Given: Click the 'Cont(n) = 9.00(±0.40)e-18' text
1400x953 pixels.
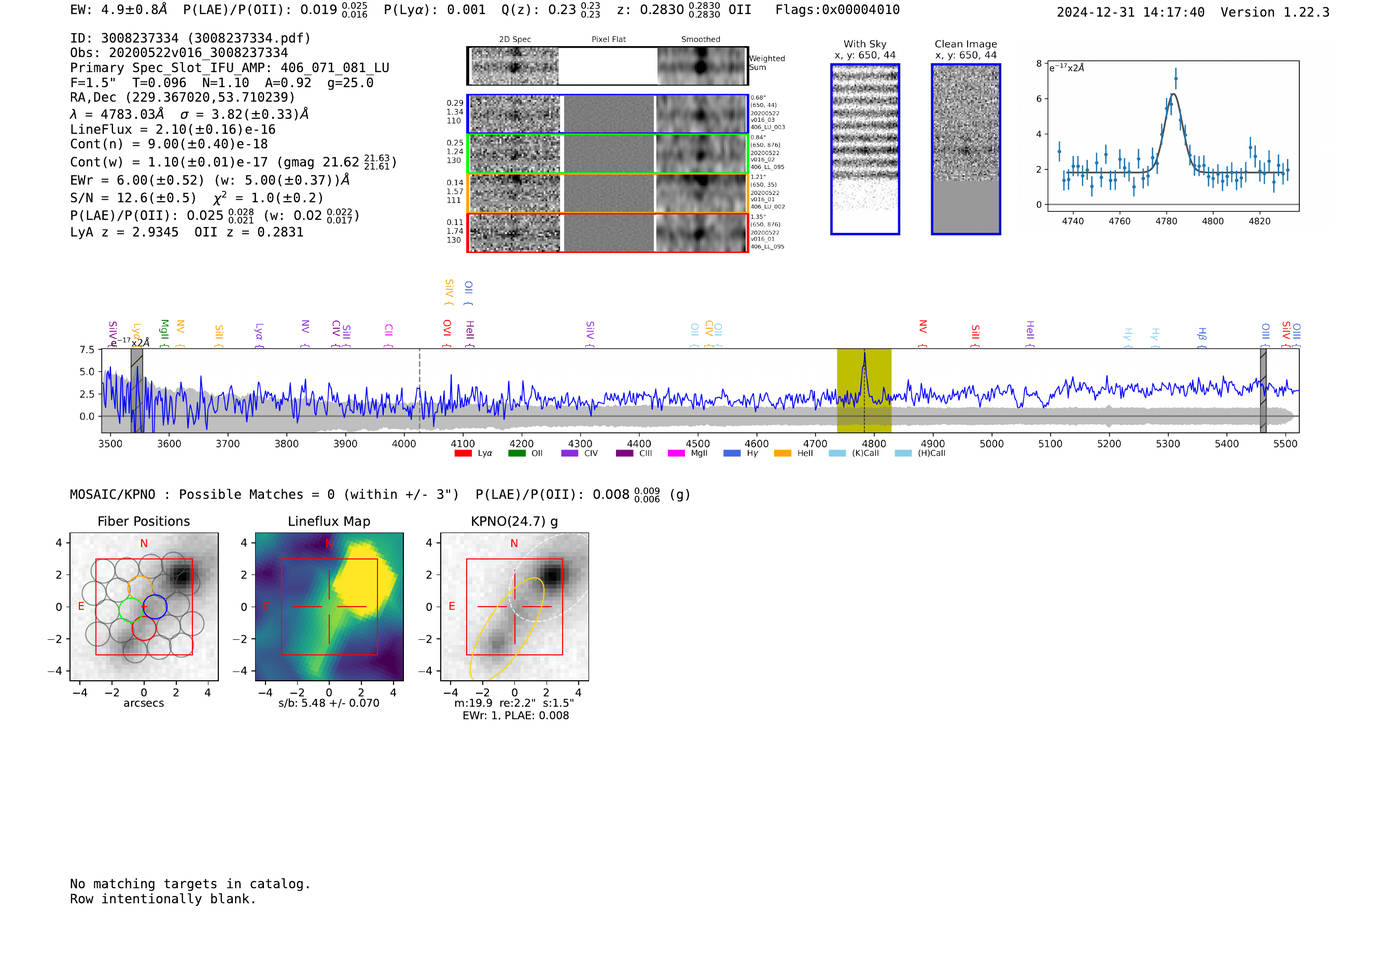Looking at the screenshot, I should point(169,145).
